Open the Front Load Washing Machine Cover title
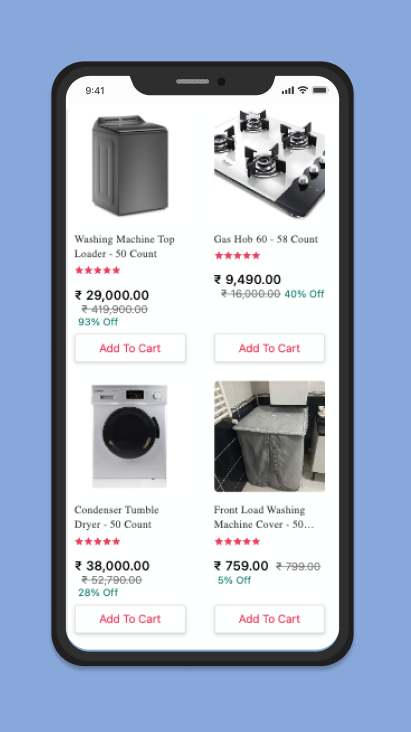This screenshot has width=411, height=732. tap(264, 517)
